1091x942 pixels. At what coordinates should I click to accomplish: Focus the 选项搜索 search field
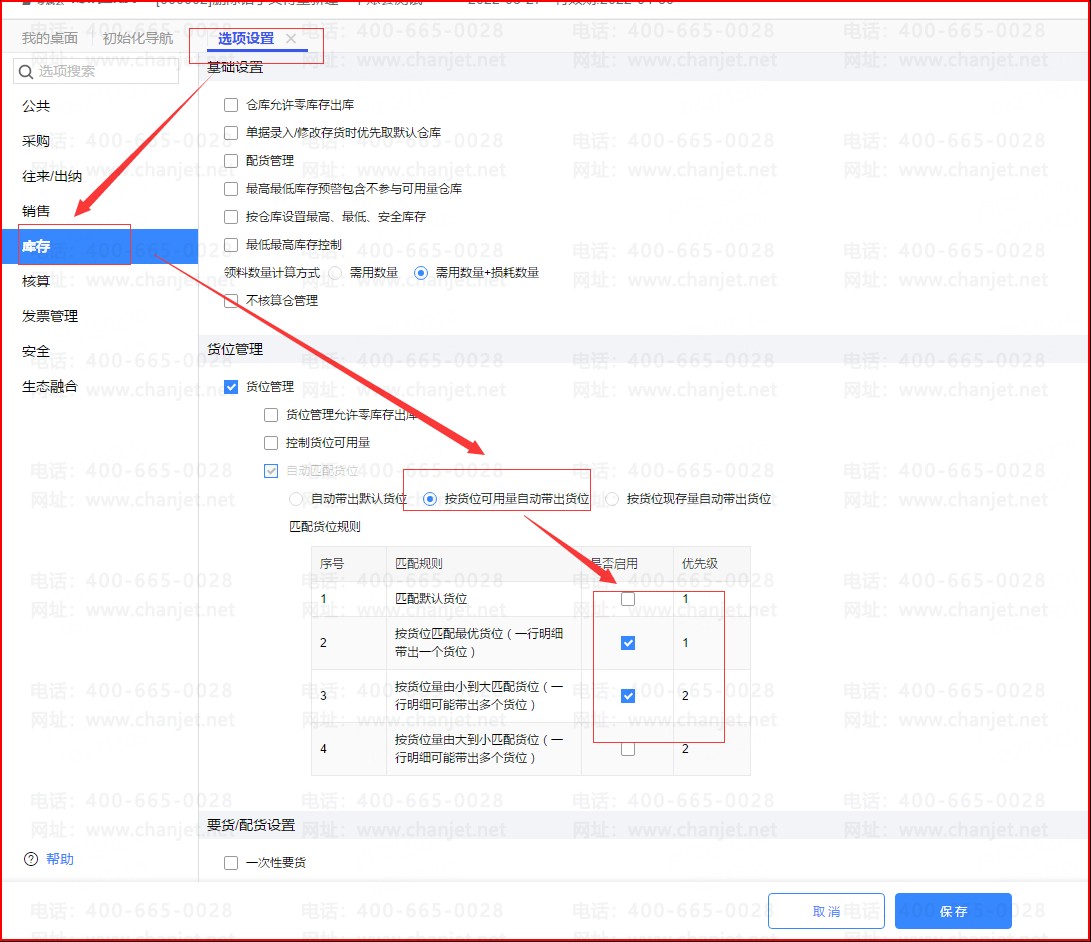pyautogui.click(x=96, y=72)
